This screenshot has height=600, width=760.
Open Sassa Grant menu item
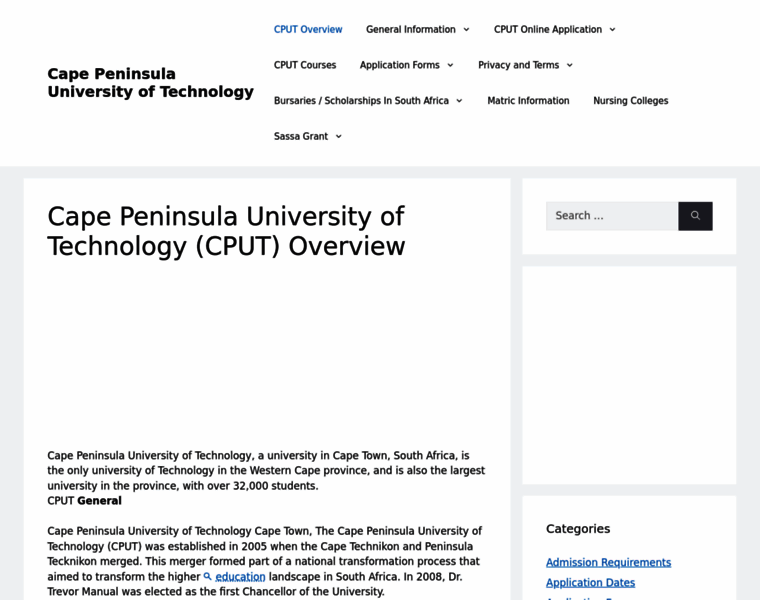[301, 136]
